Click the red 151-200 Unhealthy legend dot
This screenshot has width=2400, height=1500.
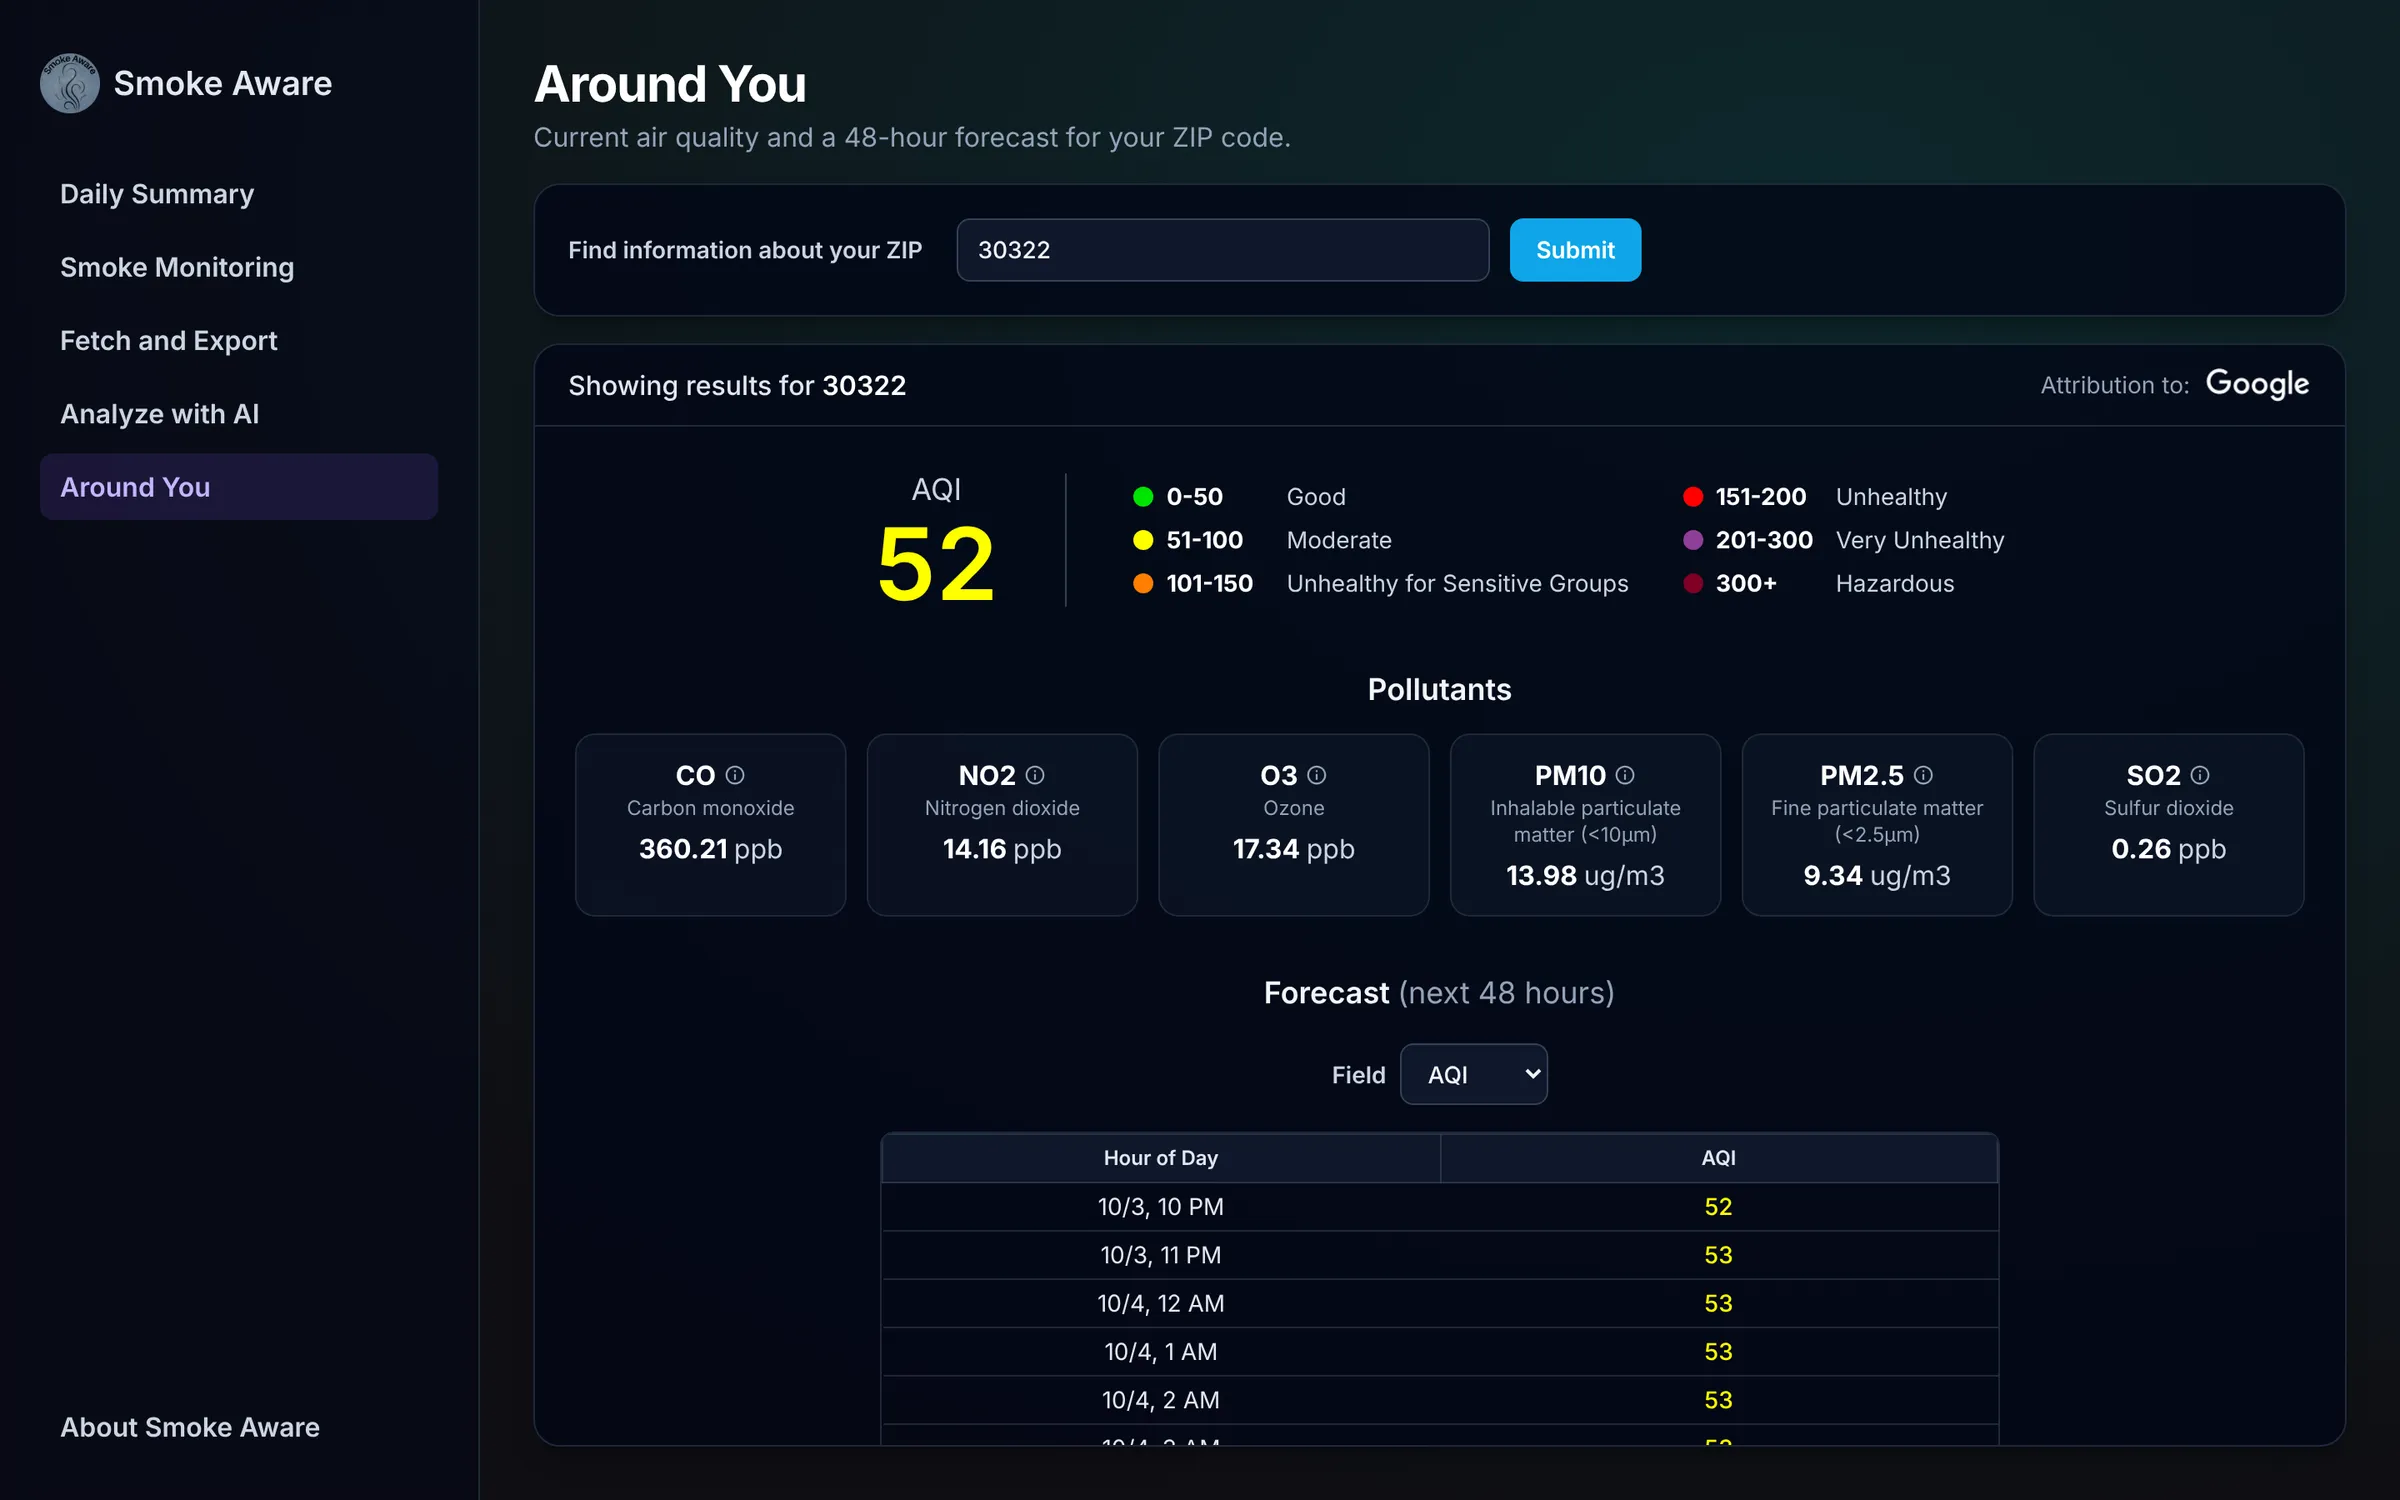[x=1693, y=497]
